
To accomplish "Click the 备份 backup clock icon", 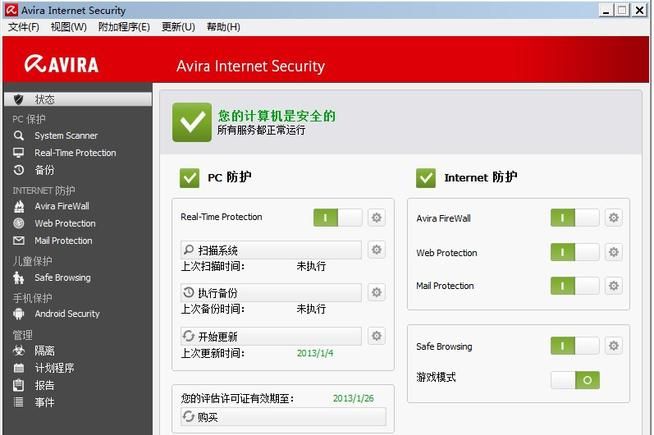I will [18, 170].
